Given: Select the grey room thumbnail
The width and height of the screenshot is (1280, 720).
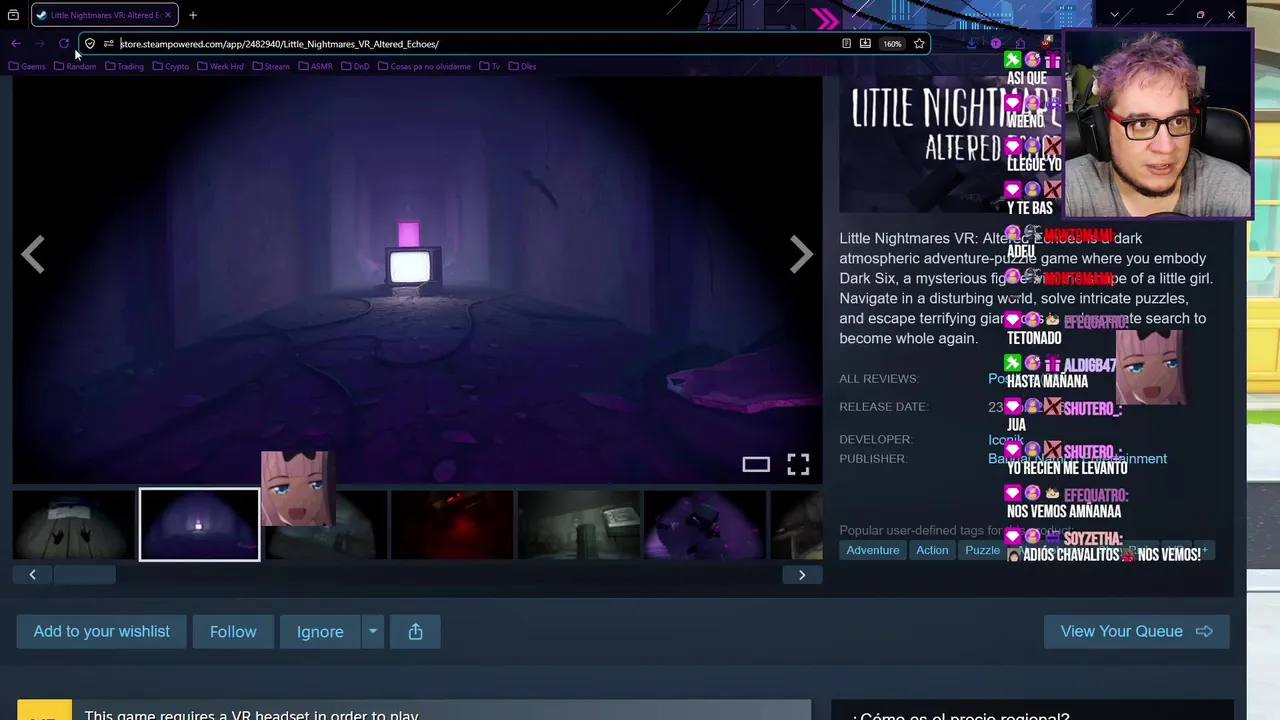Looking at the screenshot, I should click(x=578, y=525).
